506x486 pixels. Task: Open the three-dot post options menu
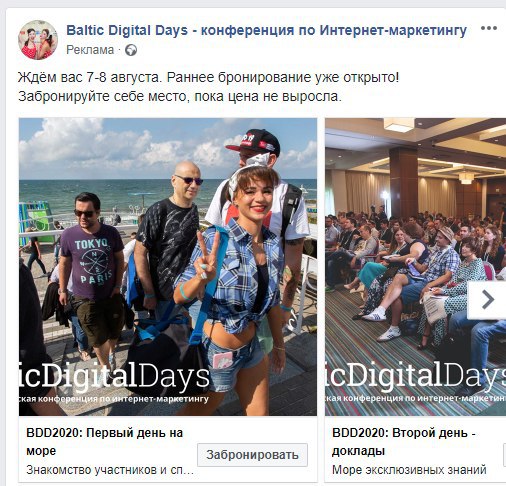(x=489, y=28)
